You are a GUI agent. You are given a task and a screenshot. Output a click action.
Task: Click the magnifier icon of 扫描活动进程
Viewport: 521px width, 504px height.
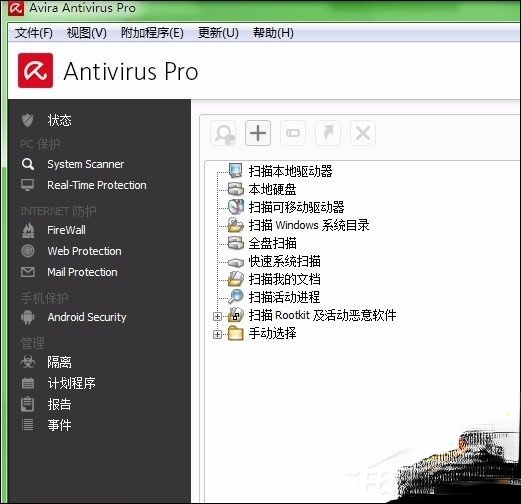coord(236,297)
